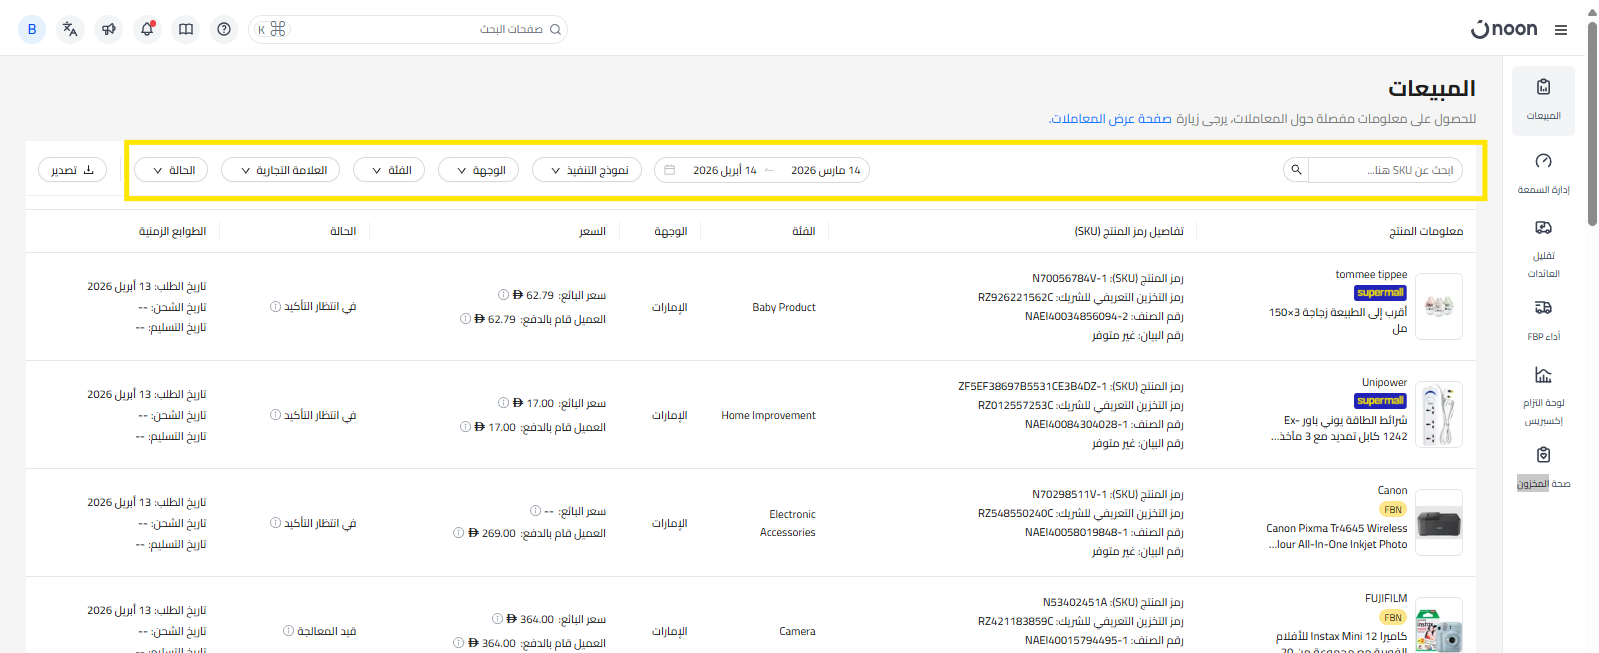Screen dimensions: 1599x653
Task: Open the help question mark icon
Action: click(224, 29)
